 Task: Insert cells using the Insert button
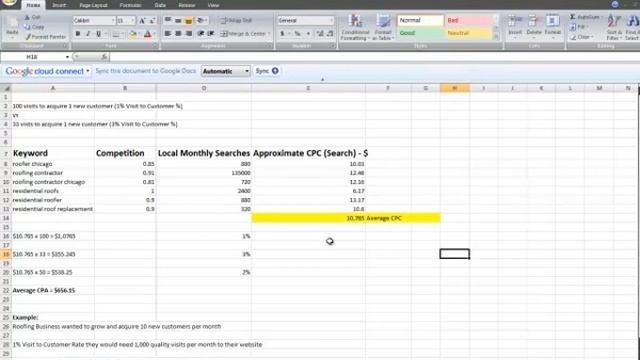tap(515, 26)
